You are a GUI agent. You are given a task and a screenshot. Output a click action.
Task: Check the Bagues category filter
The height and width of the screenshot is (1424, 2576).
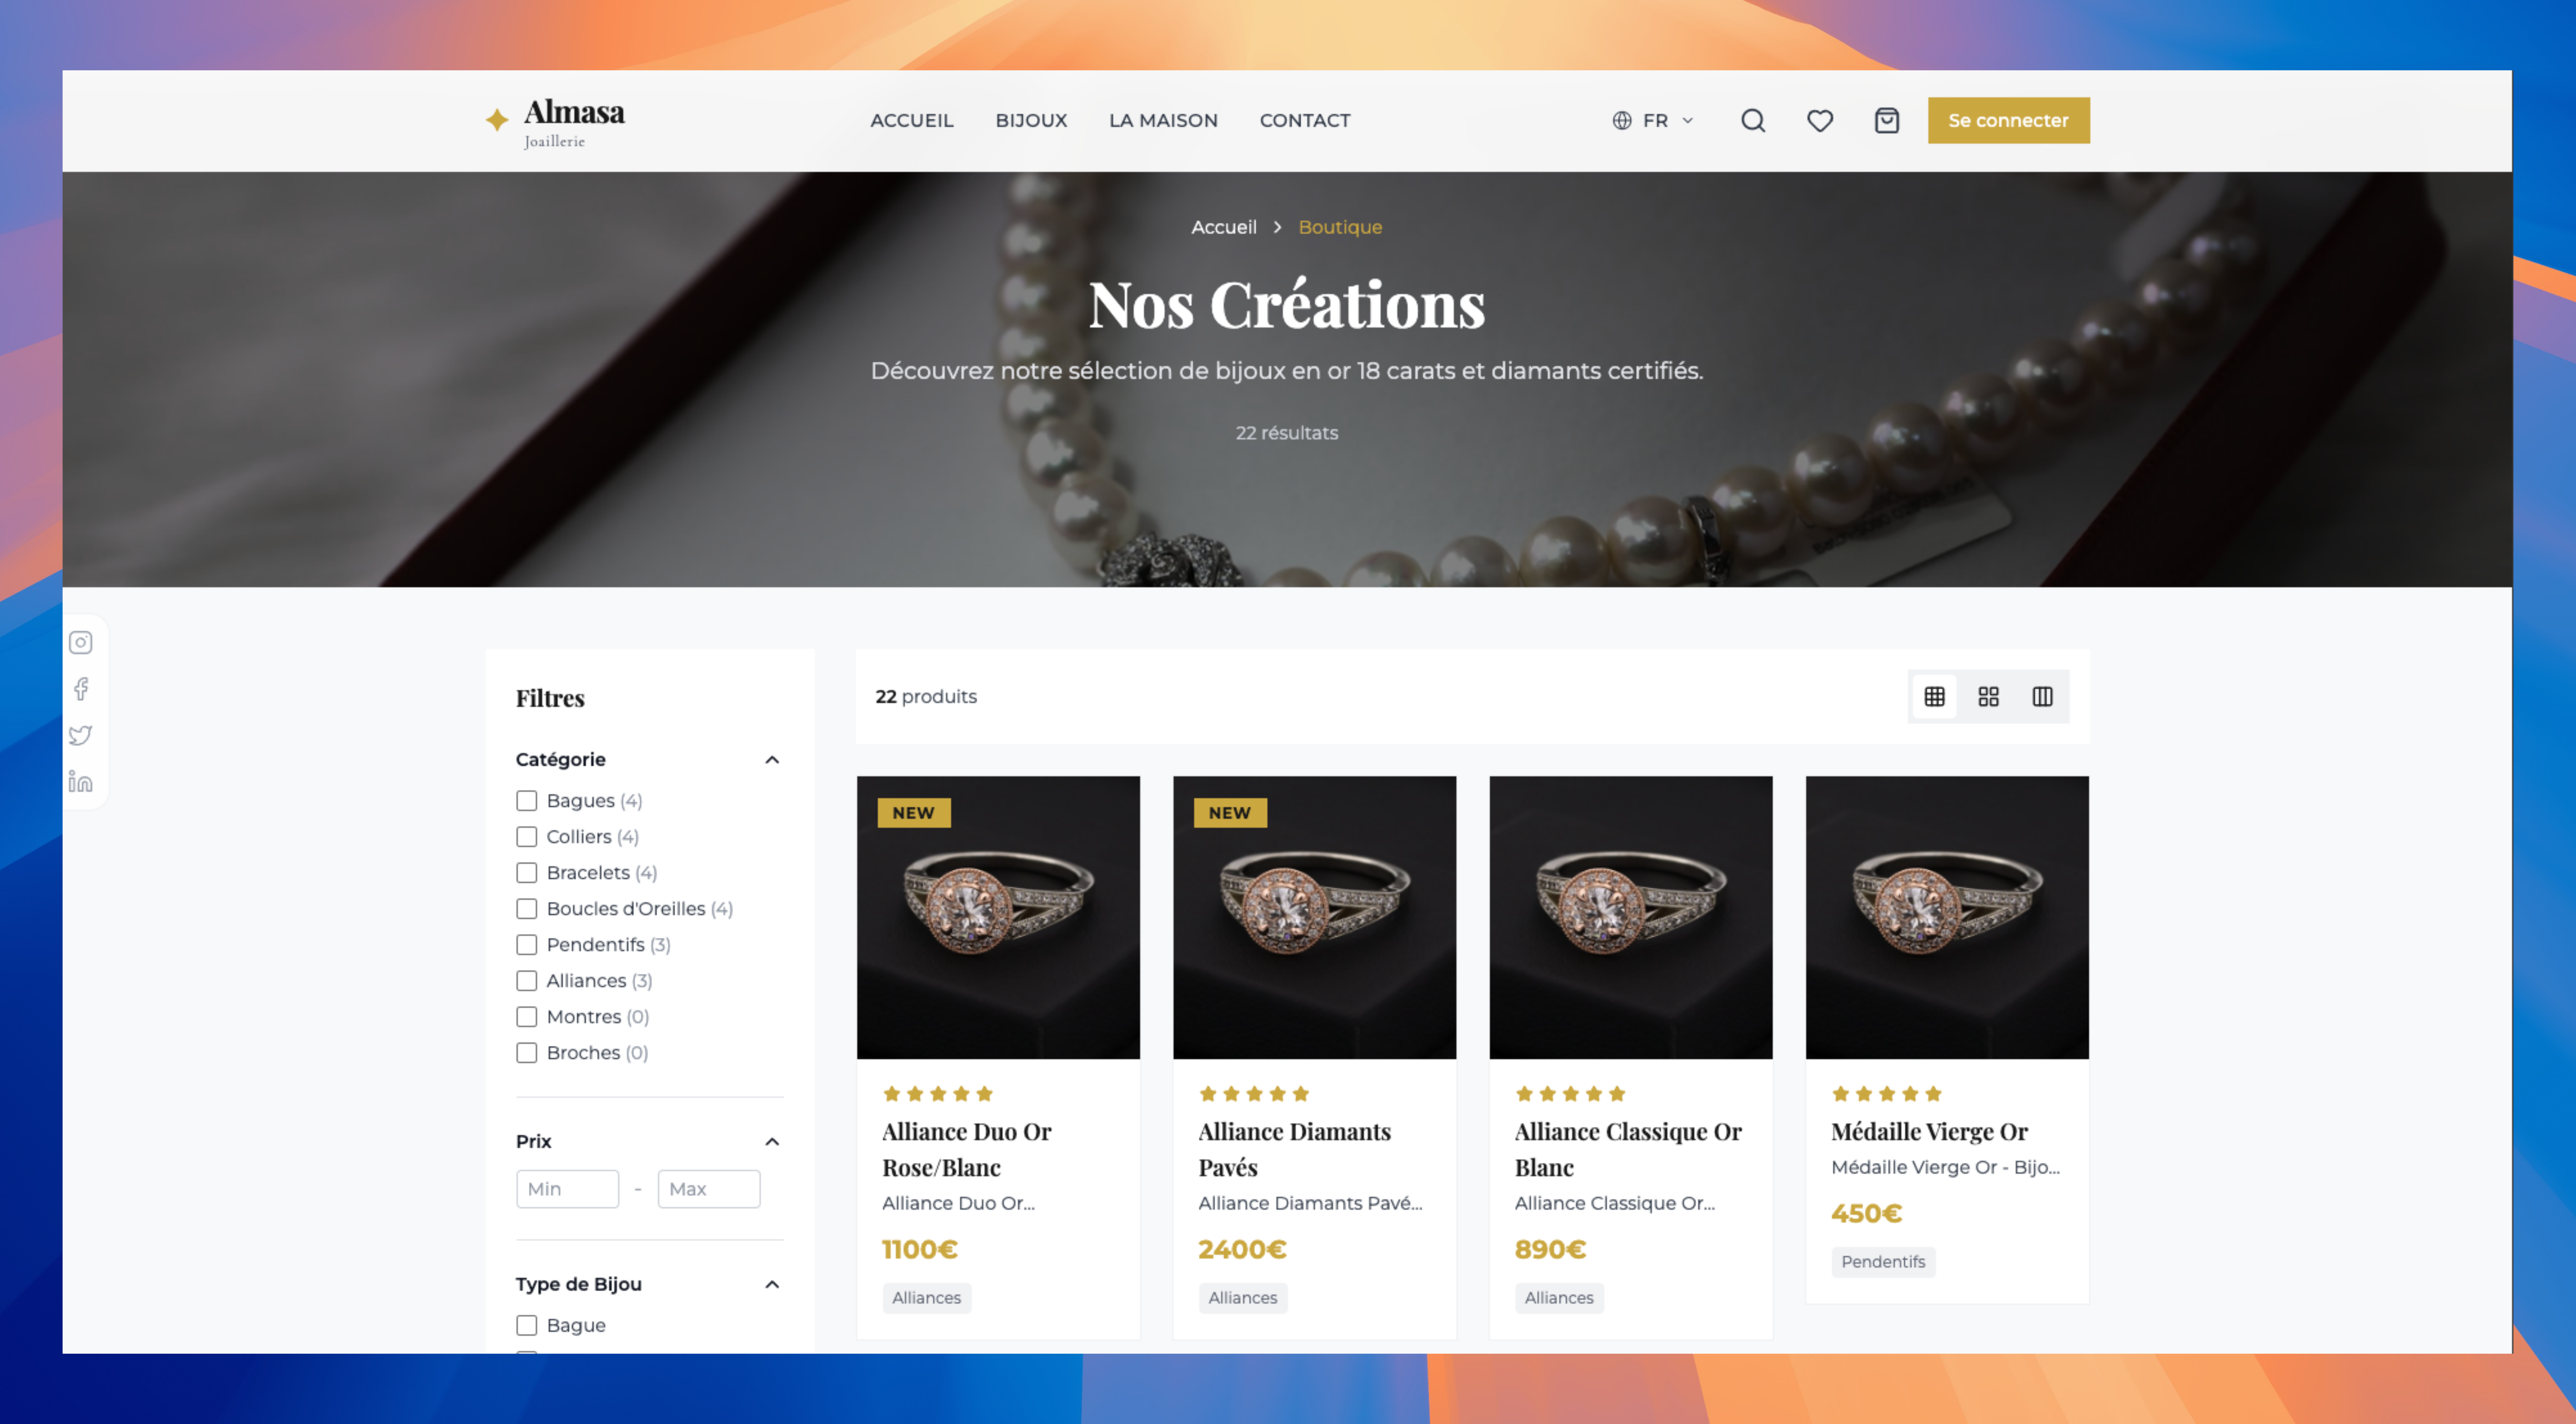tap(526, 800)
